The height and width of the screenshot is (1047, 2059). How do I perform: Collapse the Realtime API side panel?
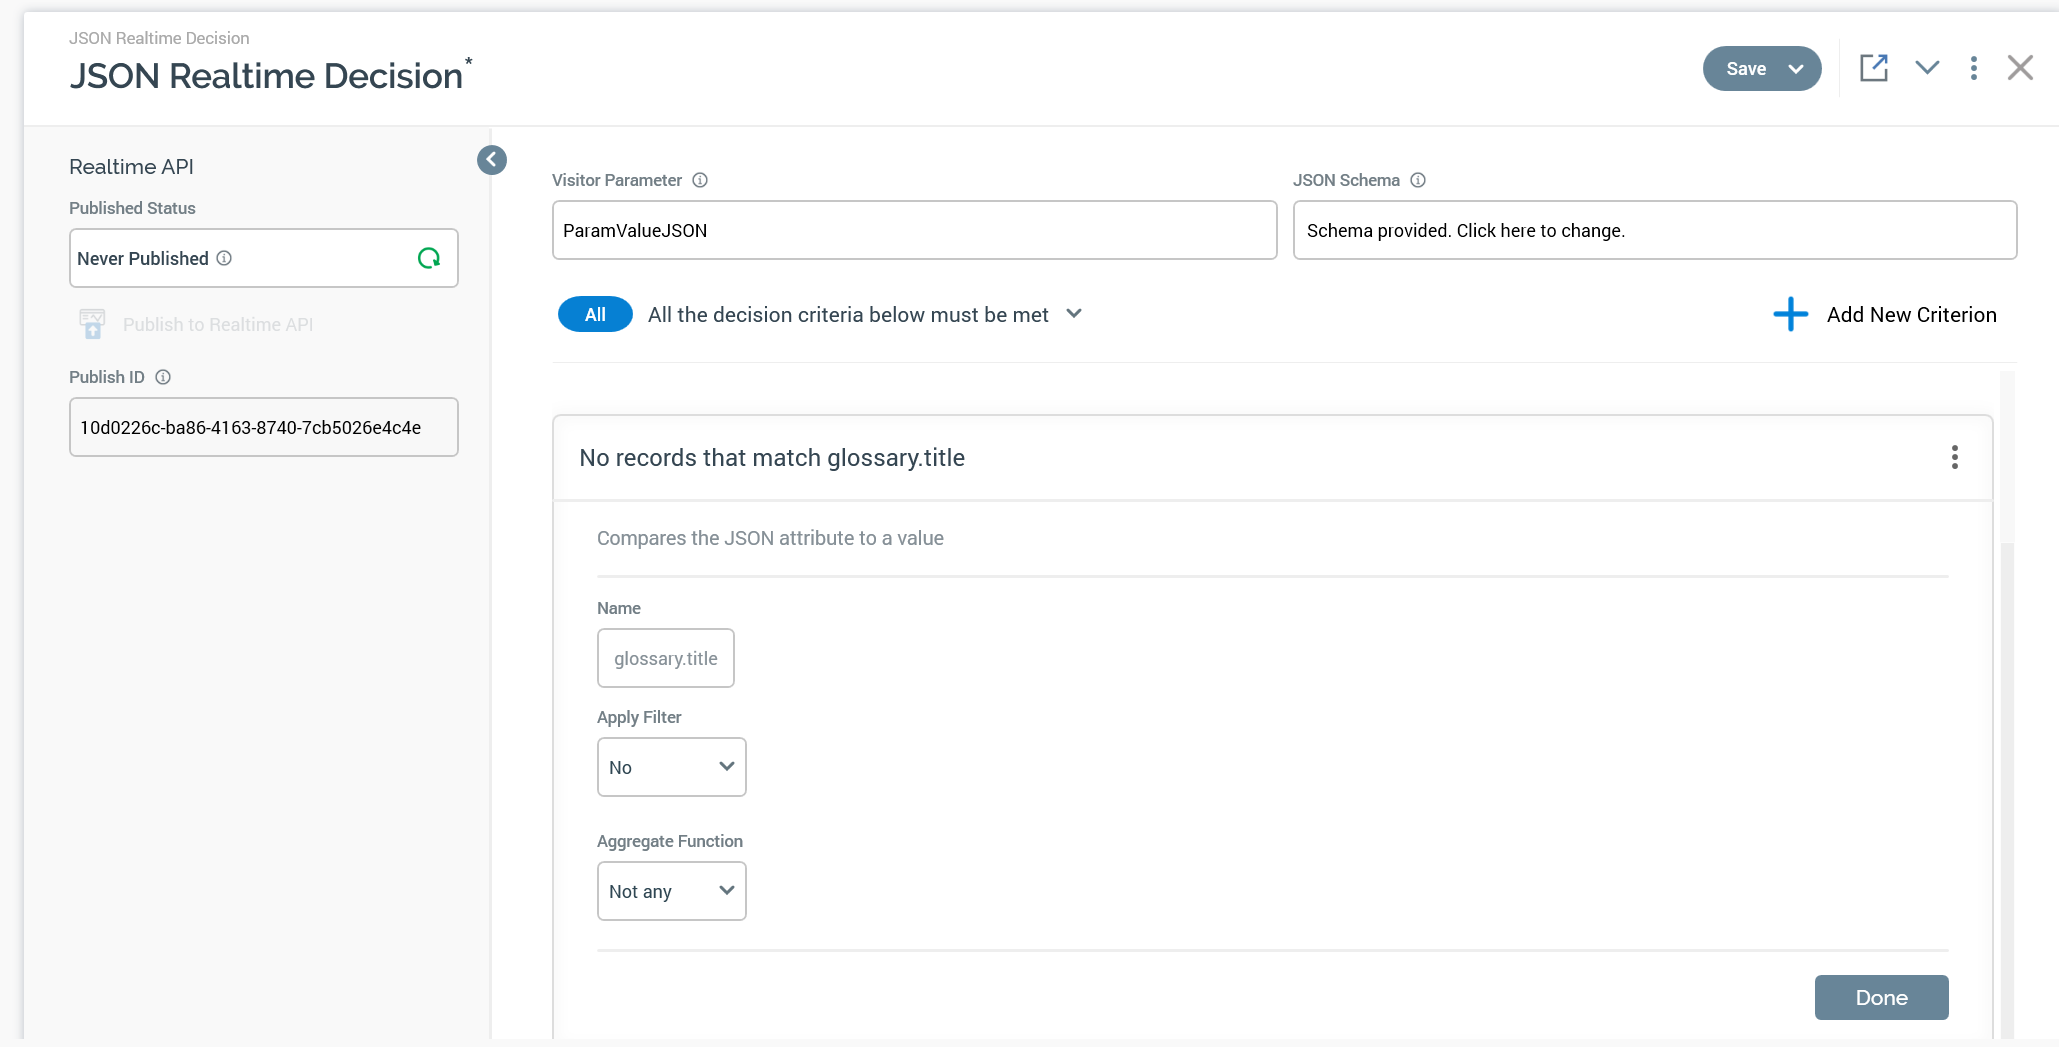pyautogui.click(x=492, y=160)
